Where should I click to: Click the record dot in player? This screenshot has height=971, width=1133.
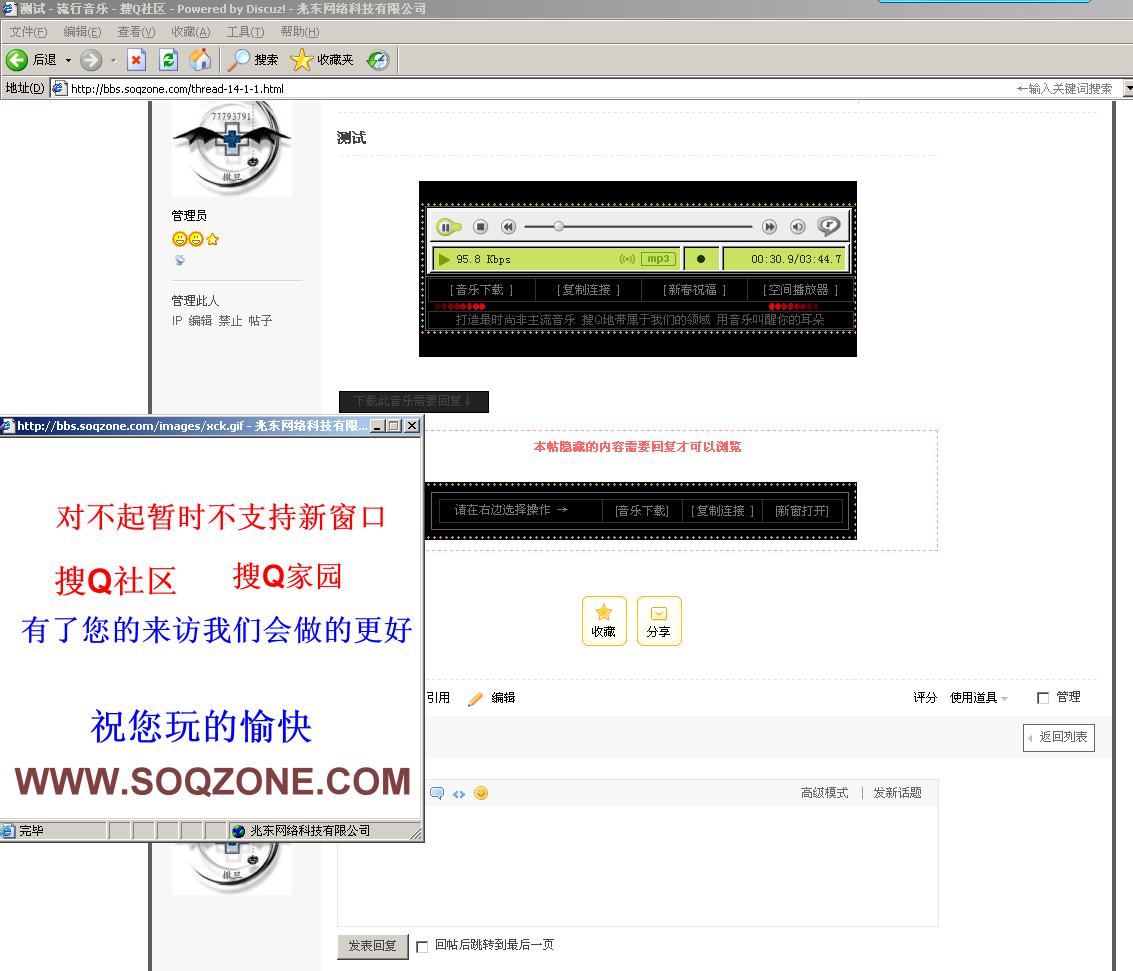point(701,259)
